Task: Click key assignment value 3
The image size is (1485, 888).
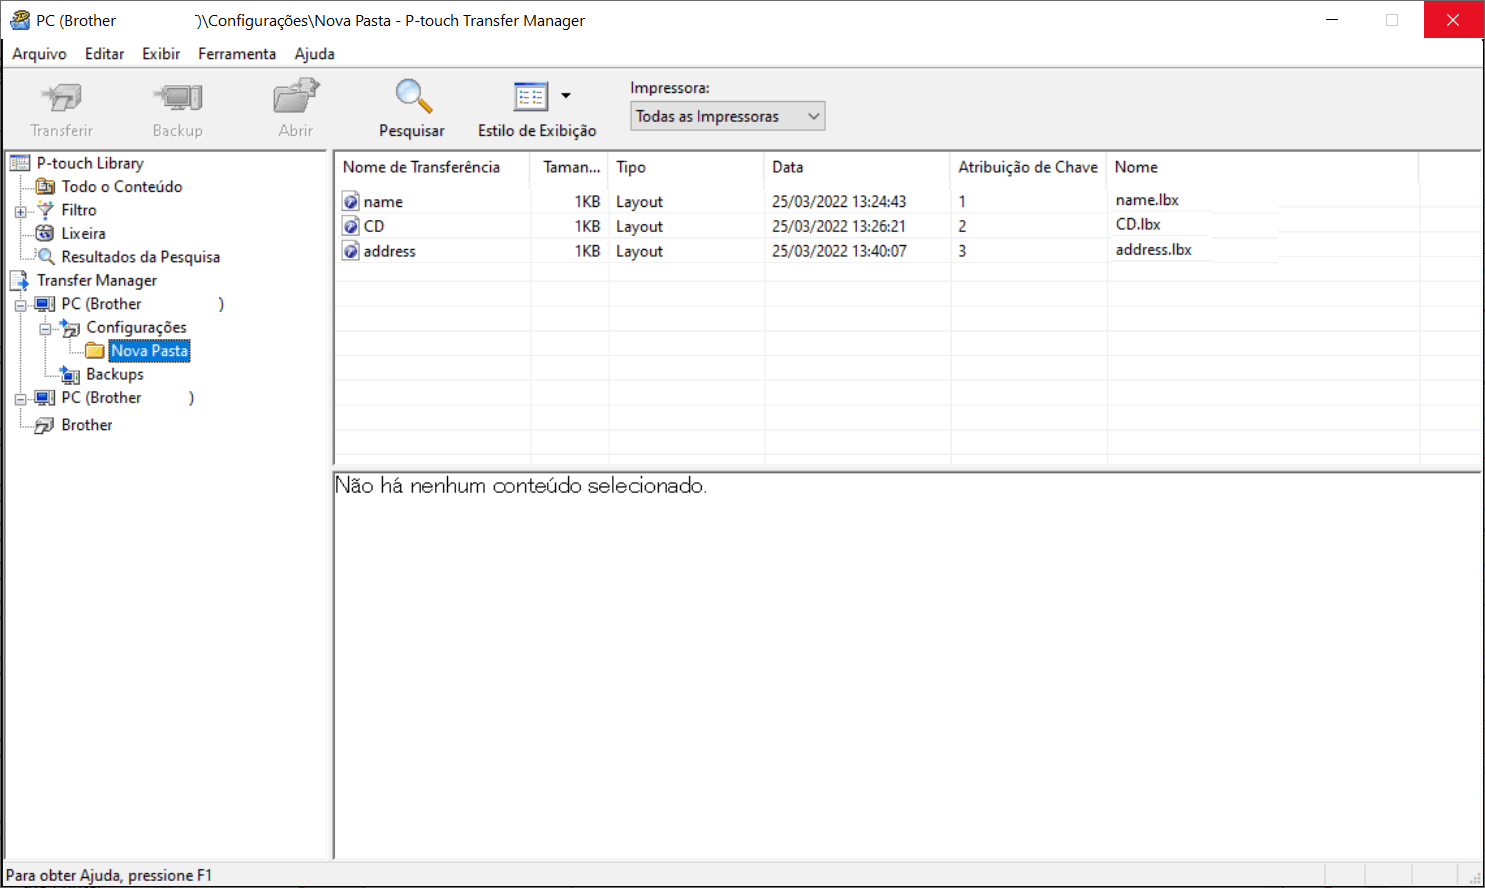Action: tap(963, 252)
